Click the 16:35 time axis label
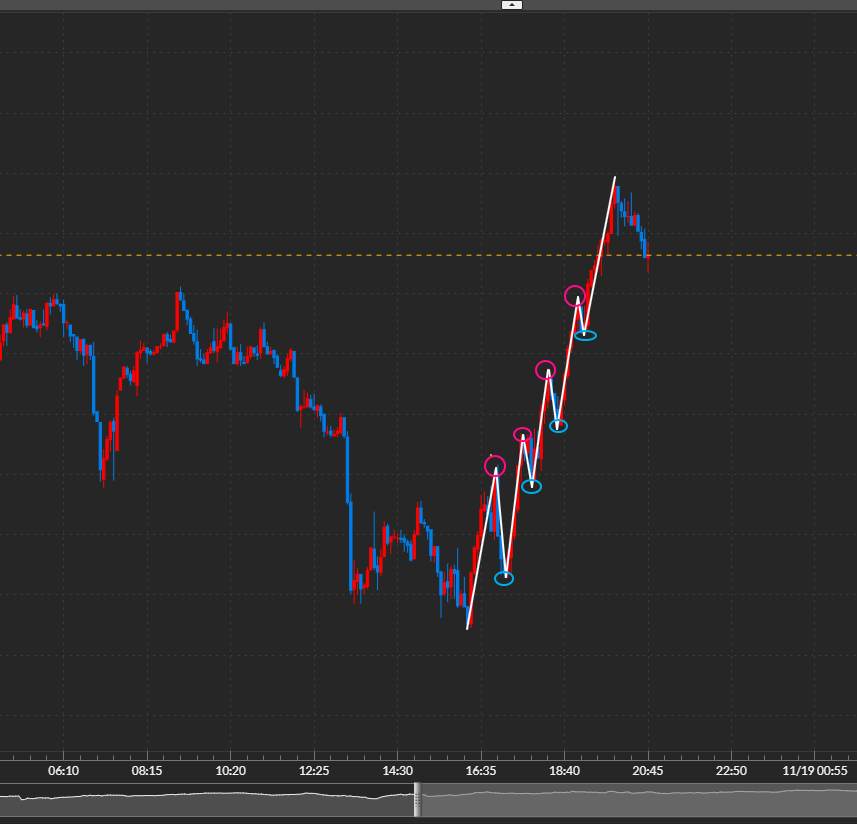857x825 pixels. (x=481, y=771)
